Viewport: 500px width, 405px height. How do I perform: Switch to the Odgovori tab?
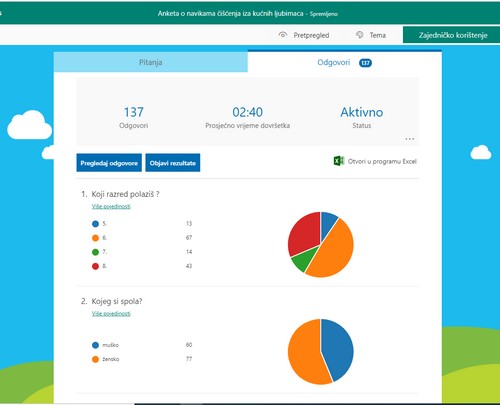[x=345, y=62]
